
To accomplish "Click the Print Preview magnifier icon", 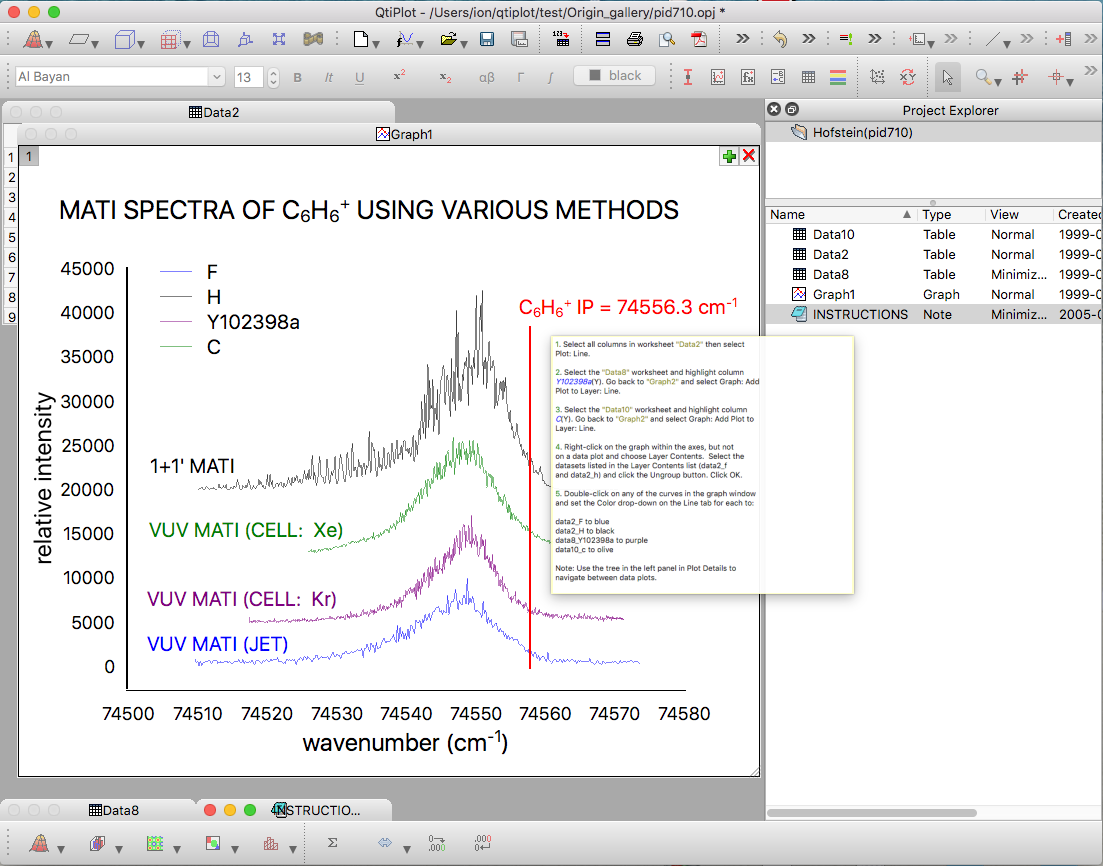I will 666,40.
